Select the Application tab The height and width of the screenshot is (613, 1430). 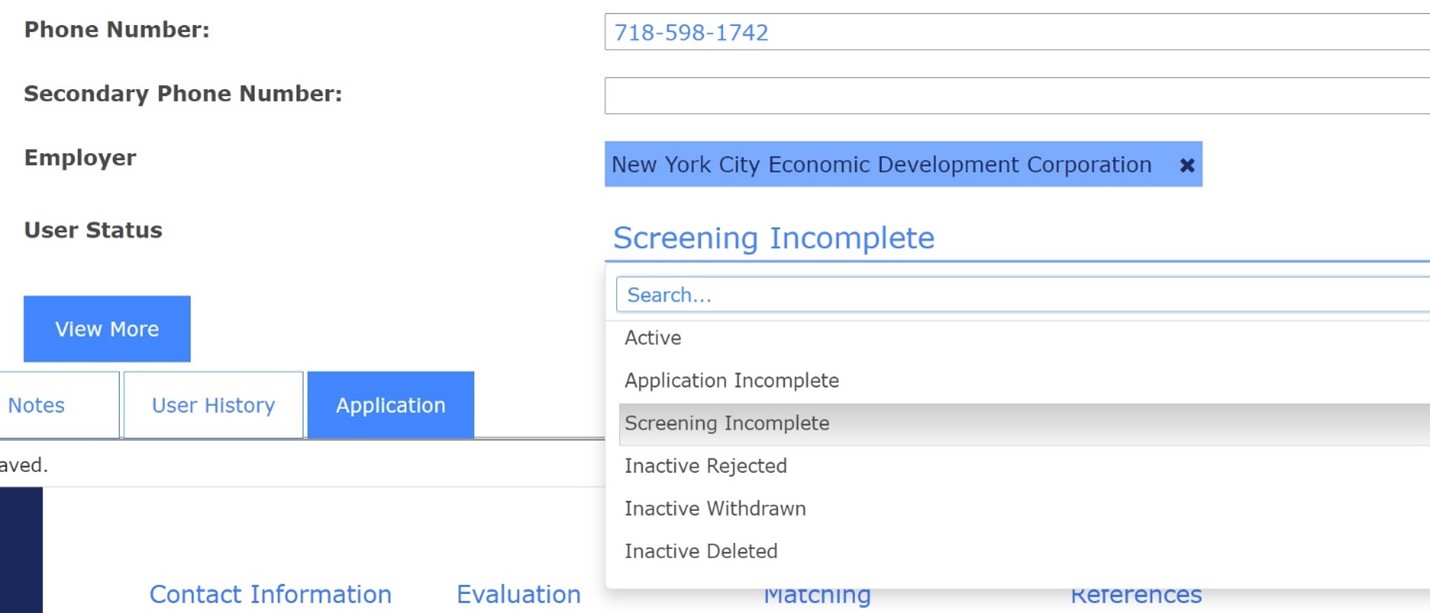(390, 405)
